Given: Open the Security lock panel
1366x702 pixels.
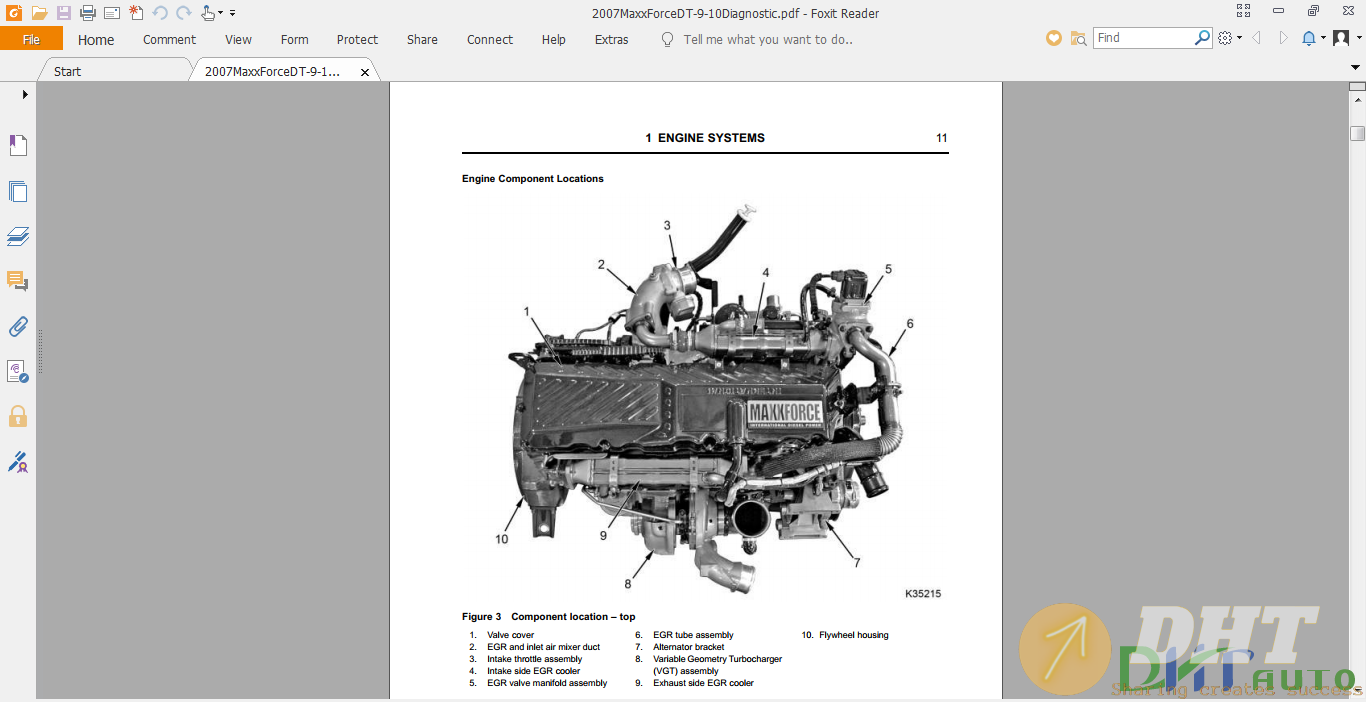Looking at the screenshot, I should 18,416.
